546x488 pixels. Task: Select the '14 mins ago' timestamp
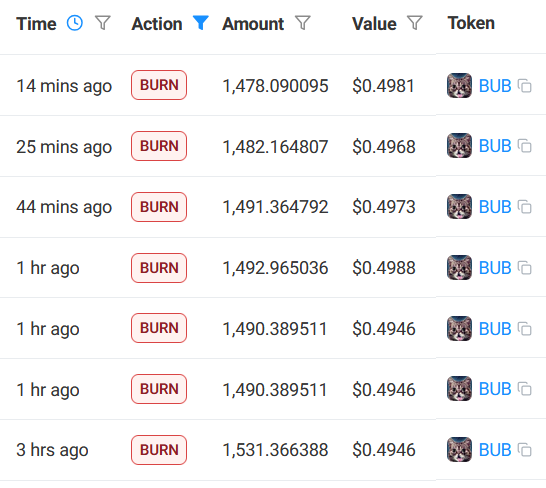pos(64,86)
